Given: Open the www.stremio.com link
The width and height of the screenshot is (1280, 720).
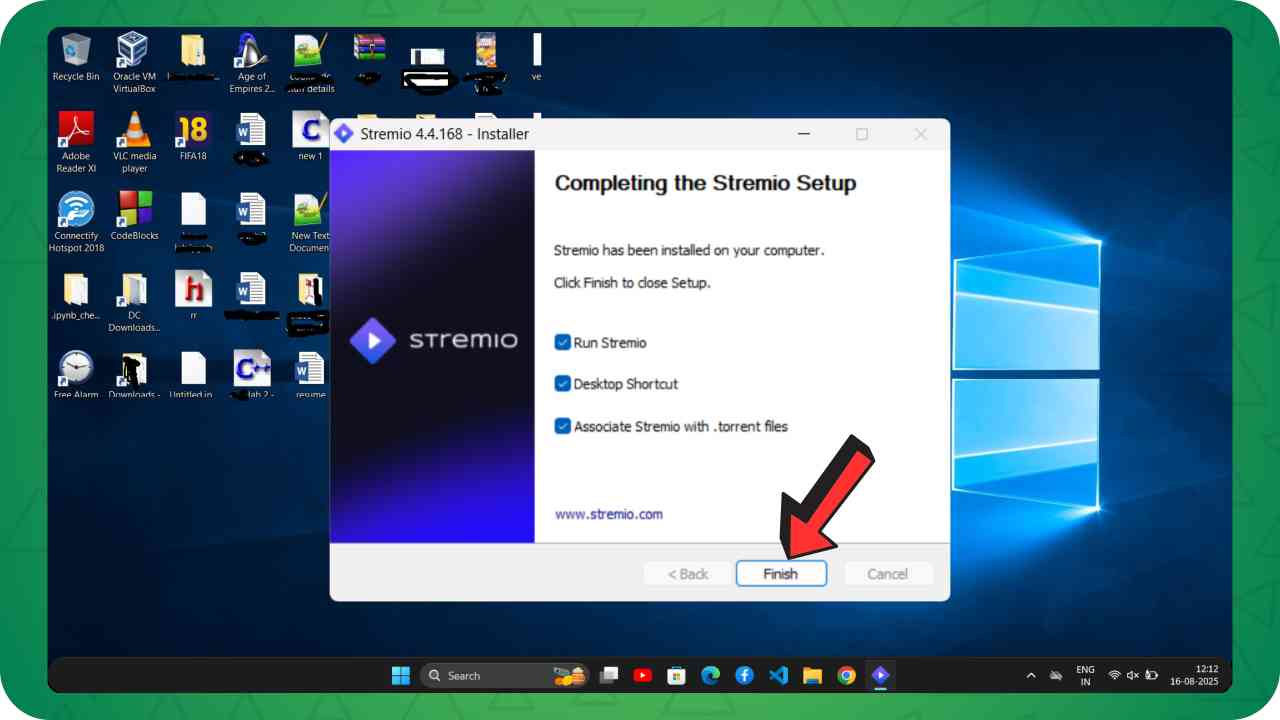Looking at the screenshot, I should pyautogui.click(x=608, y=514).
